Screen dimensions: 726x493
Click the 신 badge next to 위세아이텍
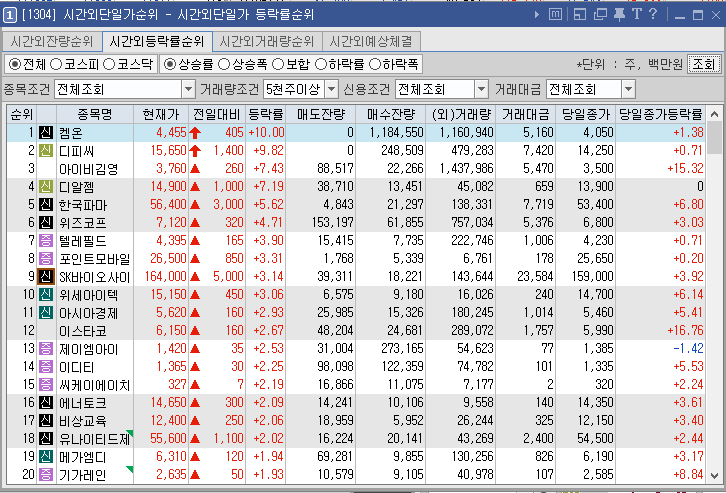[x=46, y=294]
